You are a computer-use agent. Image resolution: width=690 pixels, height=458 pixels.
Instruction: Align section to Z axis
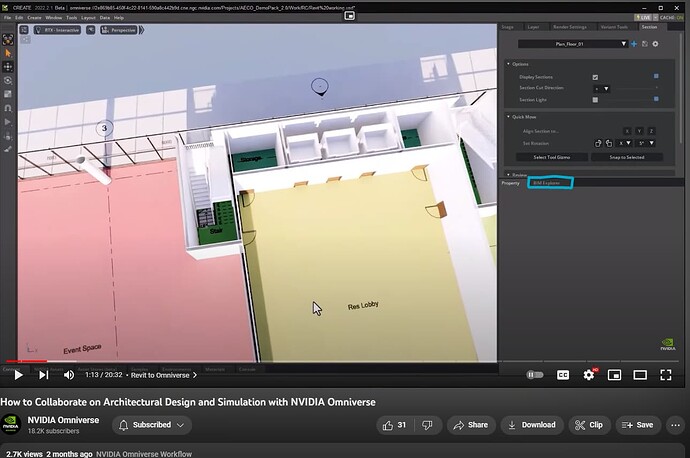tap(652, 131)
